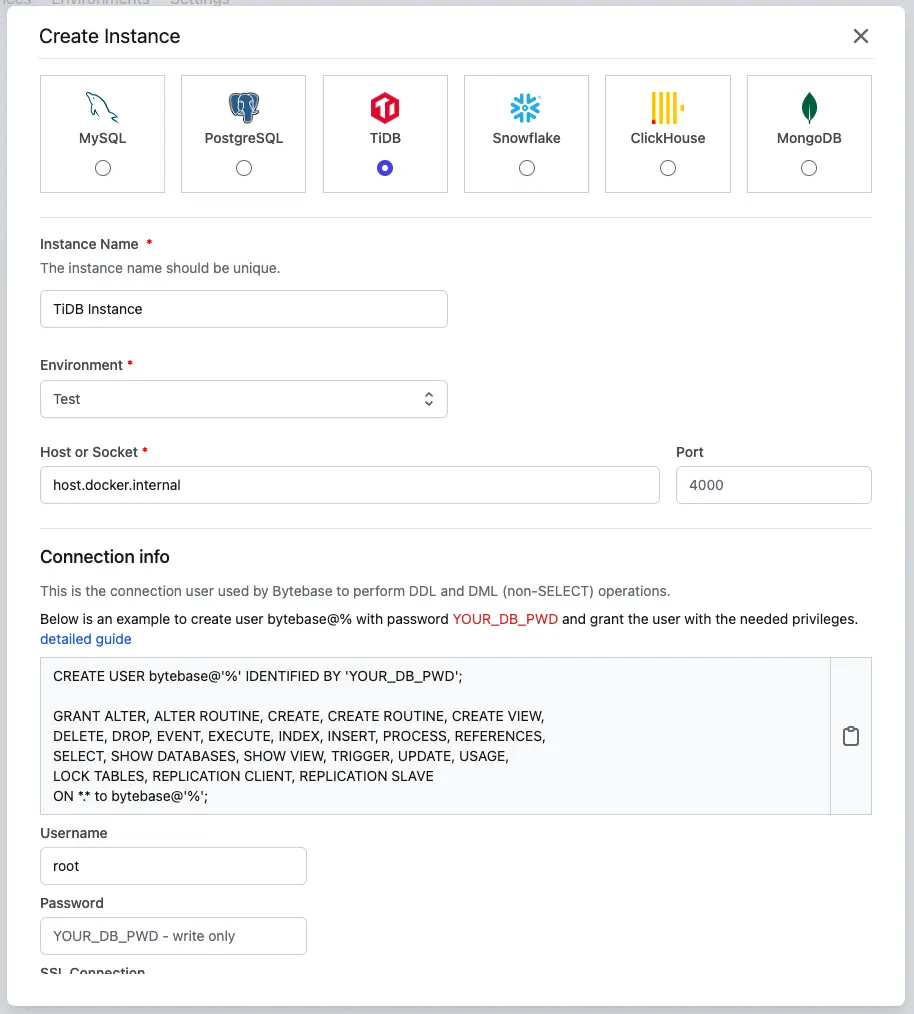Click the ClickHouse yellow bars logo
This screenshot has width=914, height=1014.
click(668, 107)
